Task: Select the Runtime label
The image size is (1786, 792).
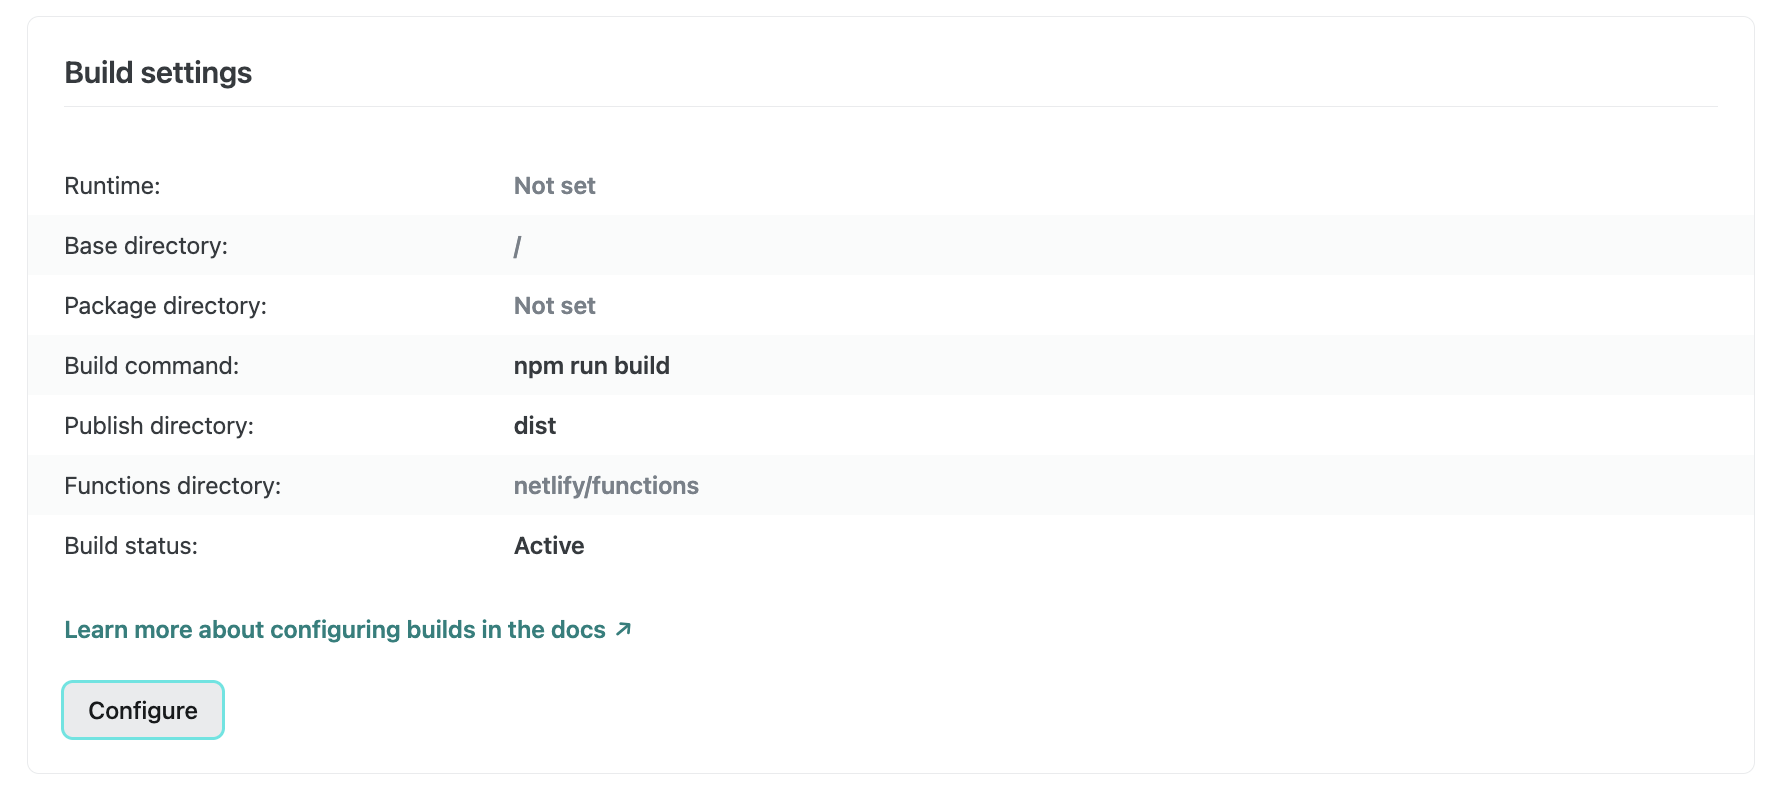Action: 112,185
